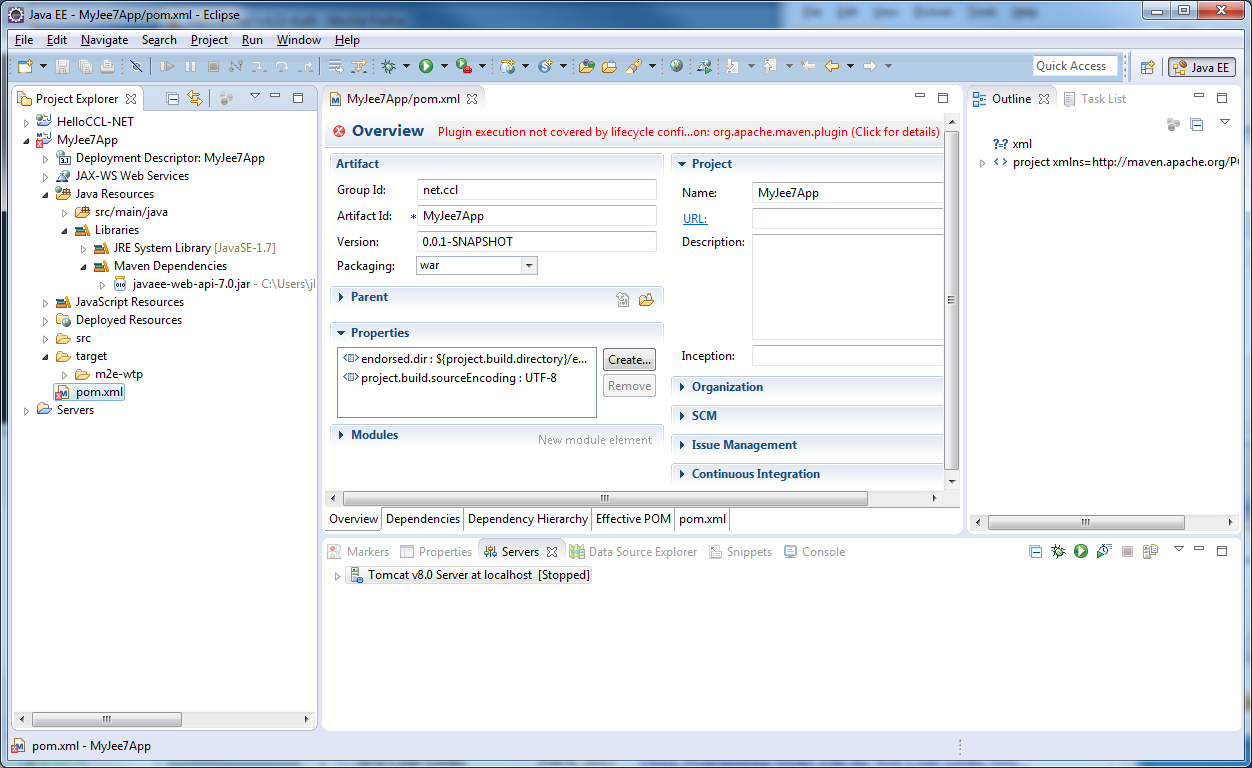Viewport: 1252px width, 768px height.
Task: Click the URL link in Project section
Action: (694, 219)
